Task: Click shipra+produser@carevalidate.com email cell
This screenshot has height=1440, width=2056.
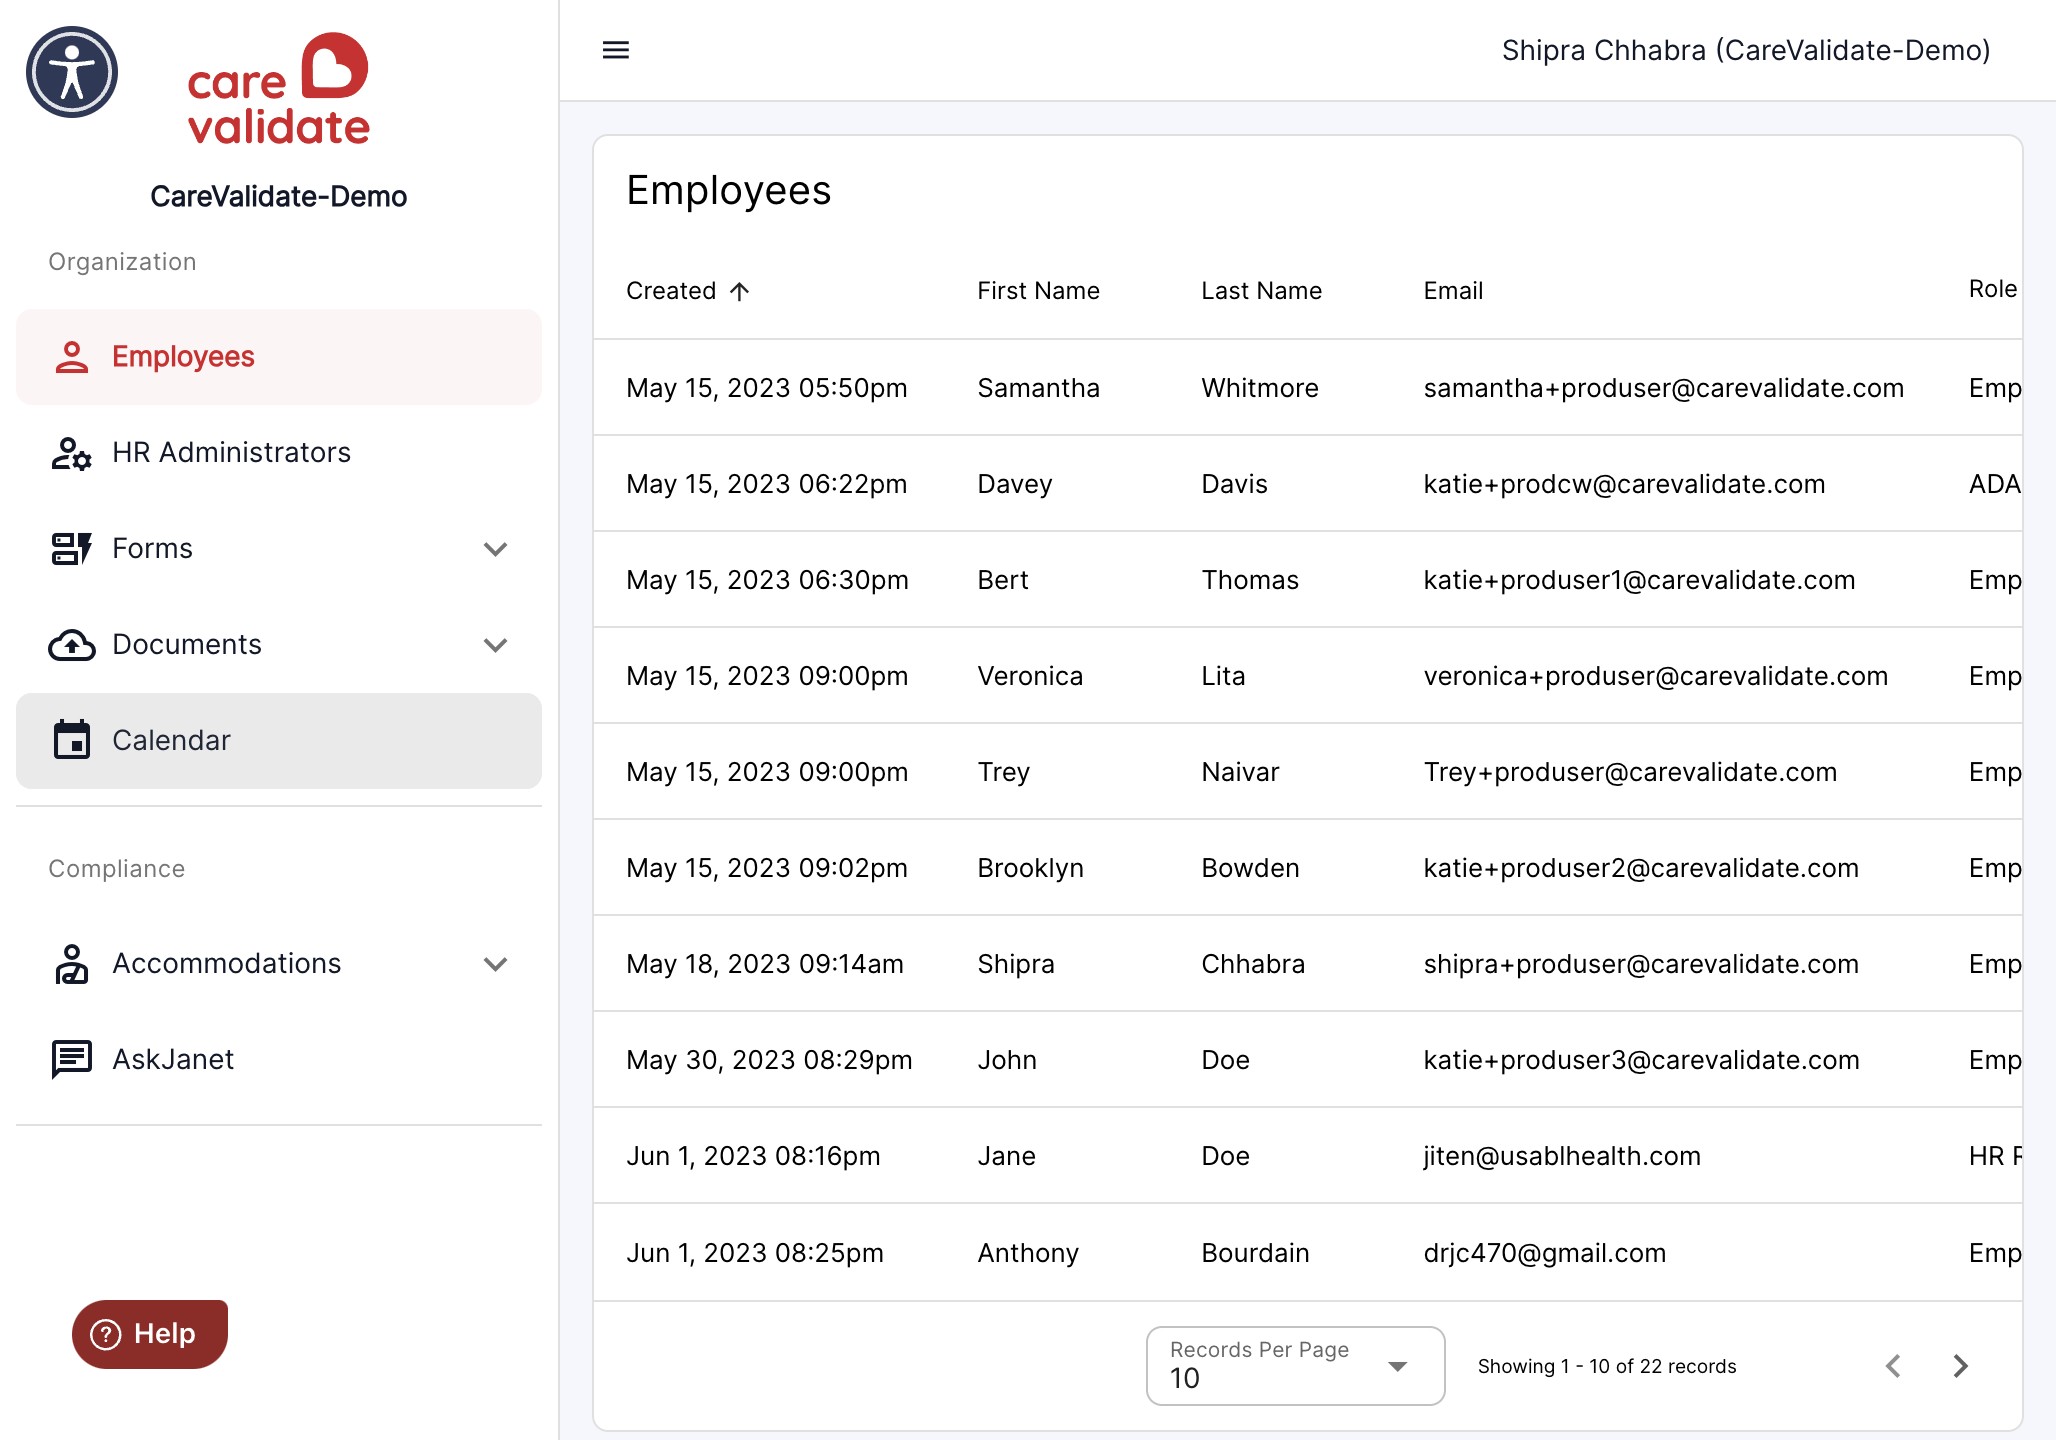Action: click(x=1641, y=964)
